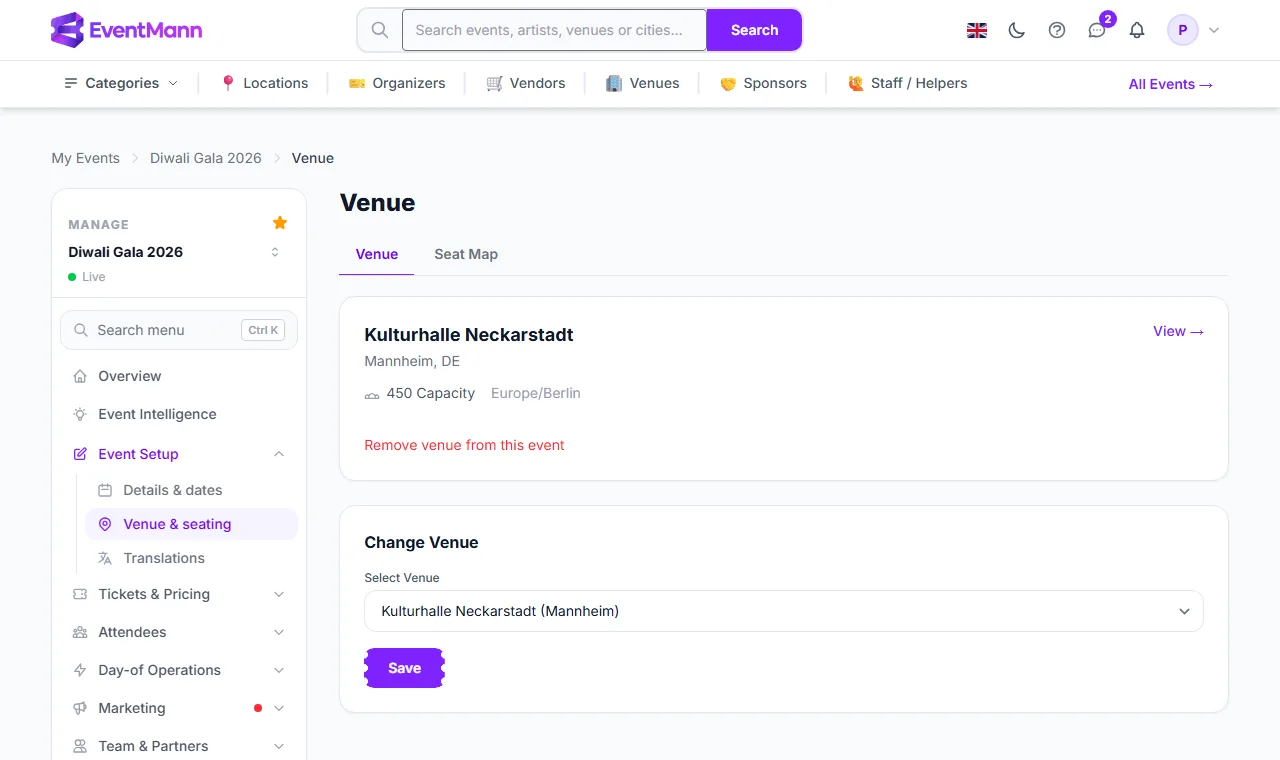The image size is (1280, 760).
Task: Open Locations in the navigation bar
Action: pos(264,83)
